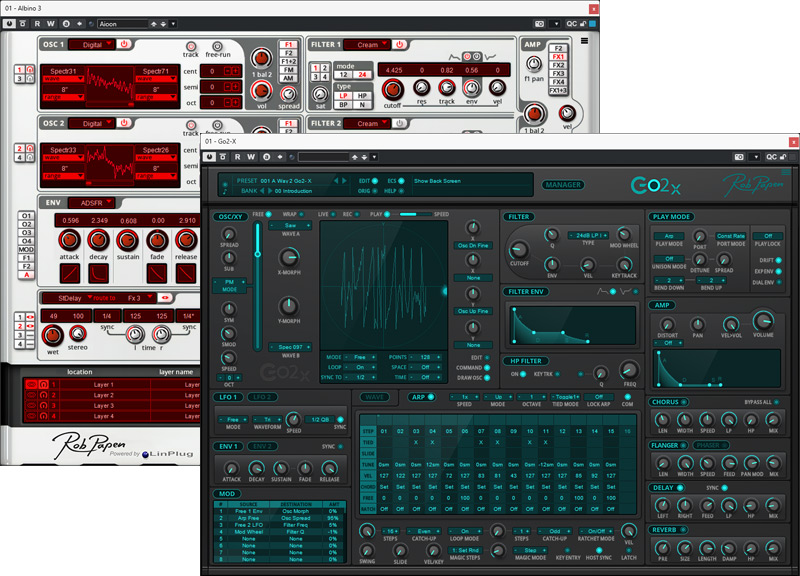Click the camera snapshot icon in Go2-X titlebar
Screen dimensions: 800x576
tap(738, 157)
